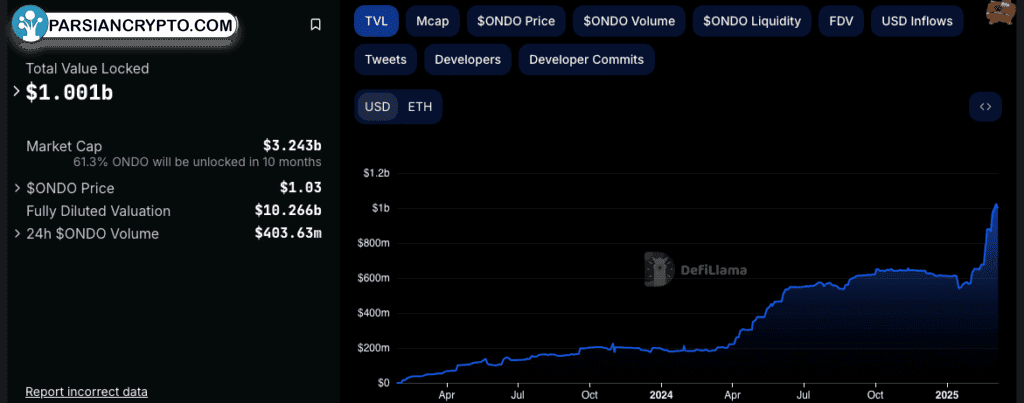The width and height of the screenshot is (1024, 403).
Task: Switch chart denomination to USD
Action: tap(377, 106)
